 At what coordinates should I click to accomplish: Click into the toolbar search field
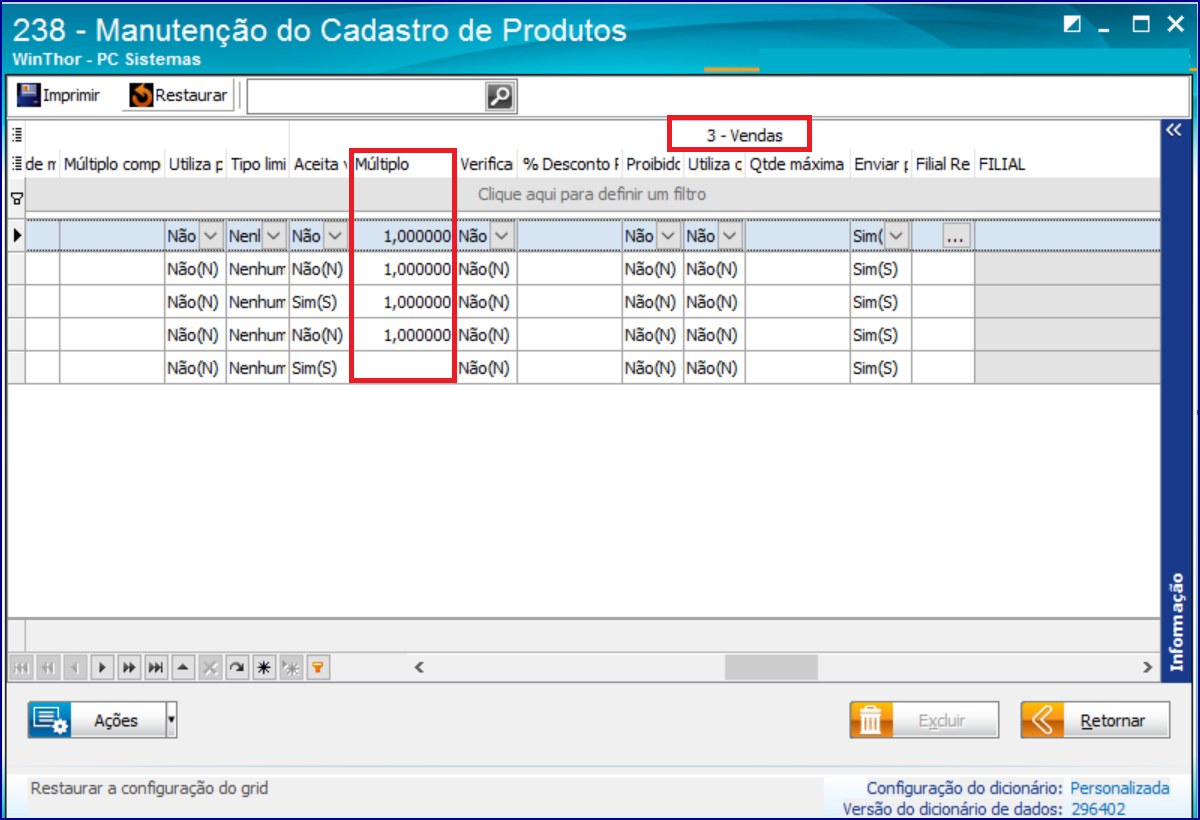(x=367, y=97)
